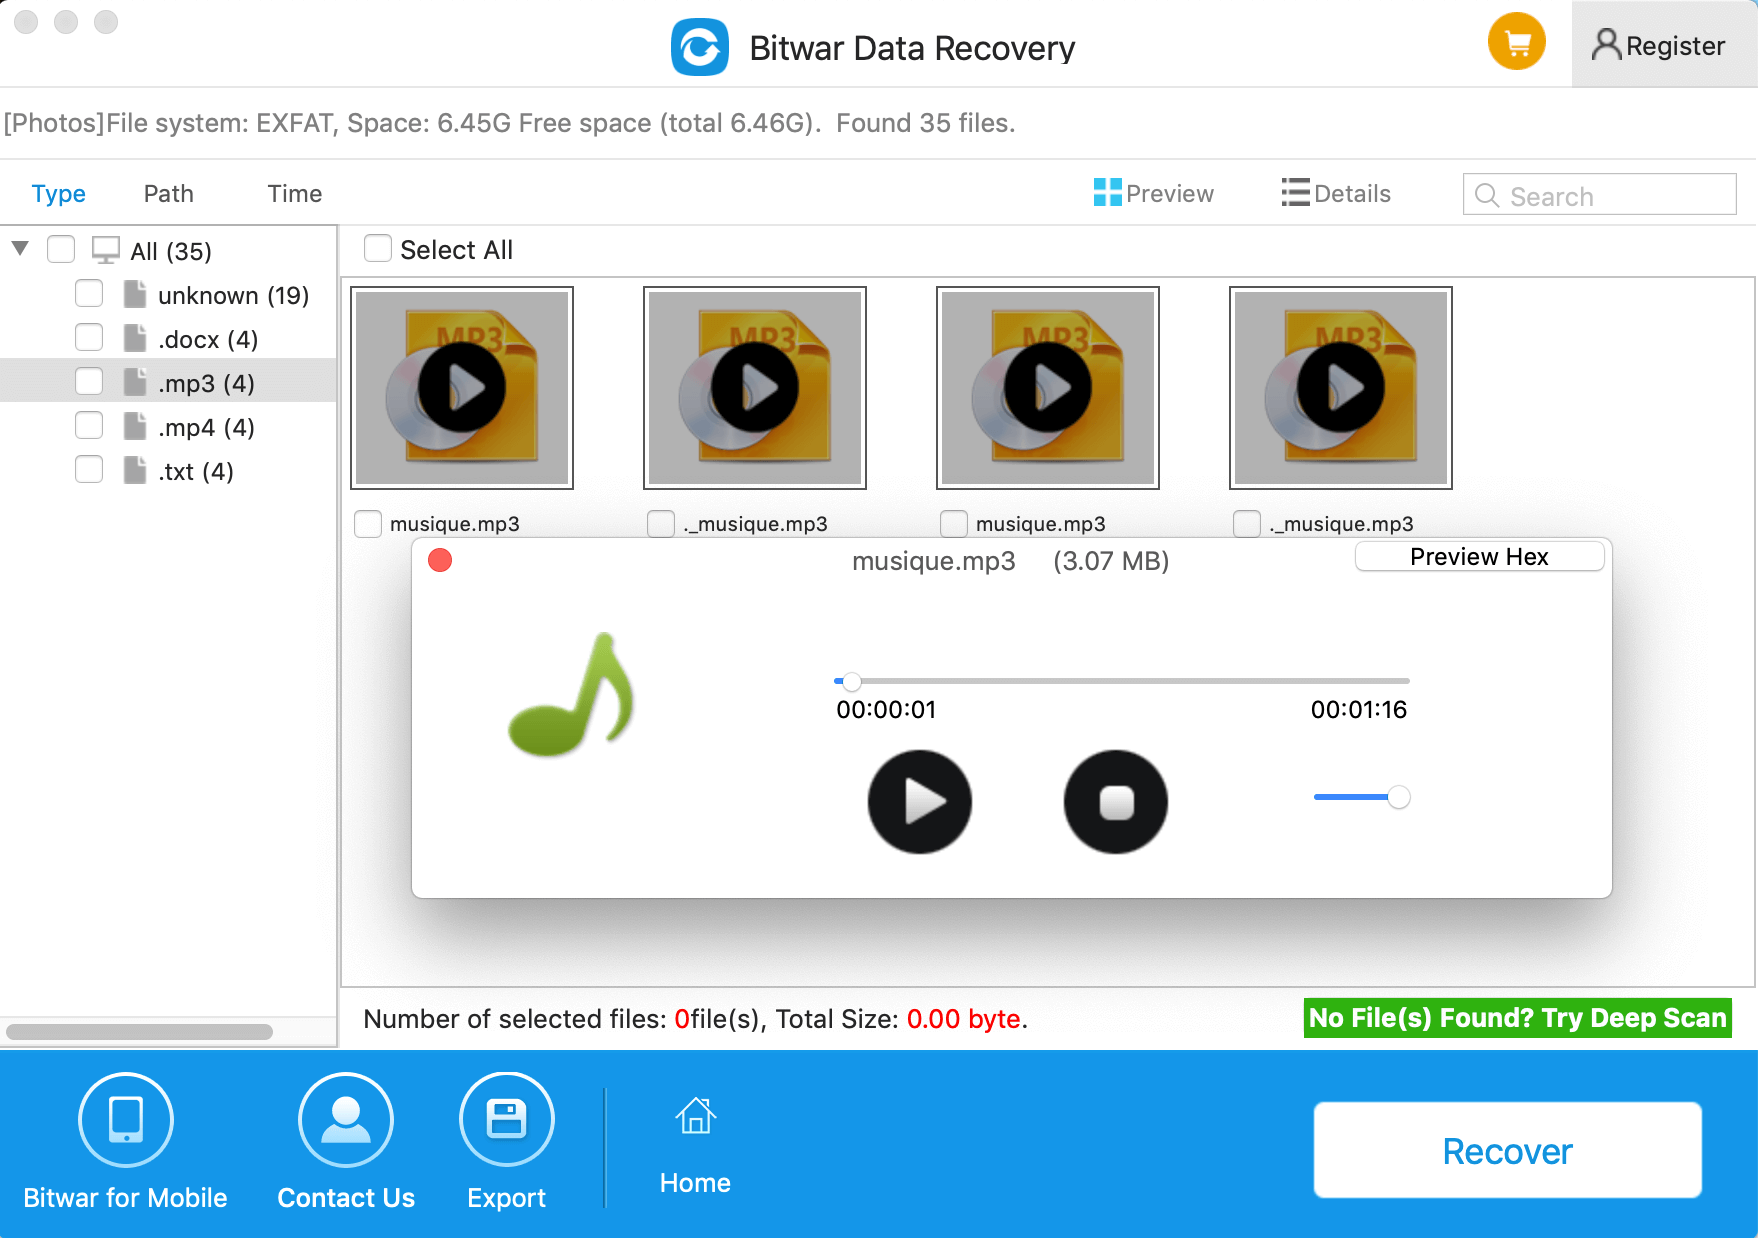
Task: Click the Register button label
Action: pyautogui.click(x=1676, y=46)
